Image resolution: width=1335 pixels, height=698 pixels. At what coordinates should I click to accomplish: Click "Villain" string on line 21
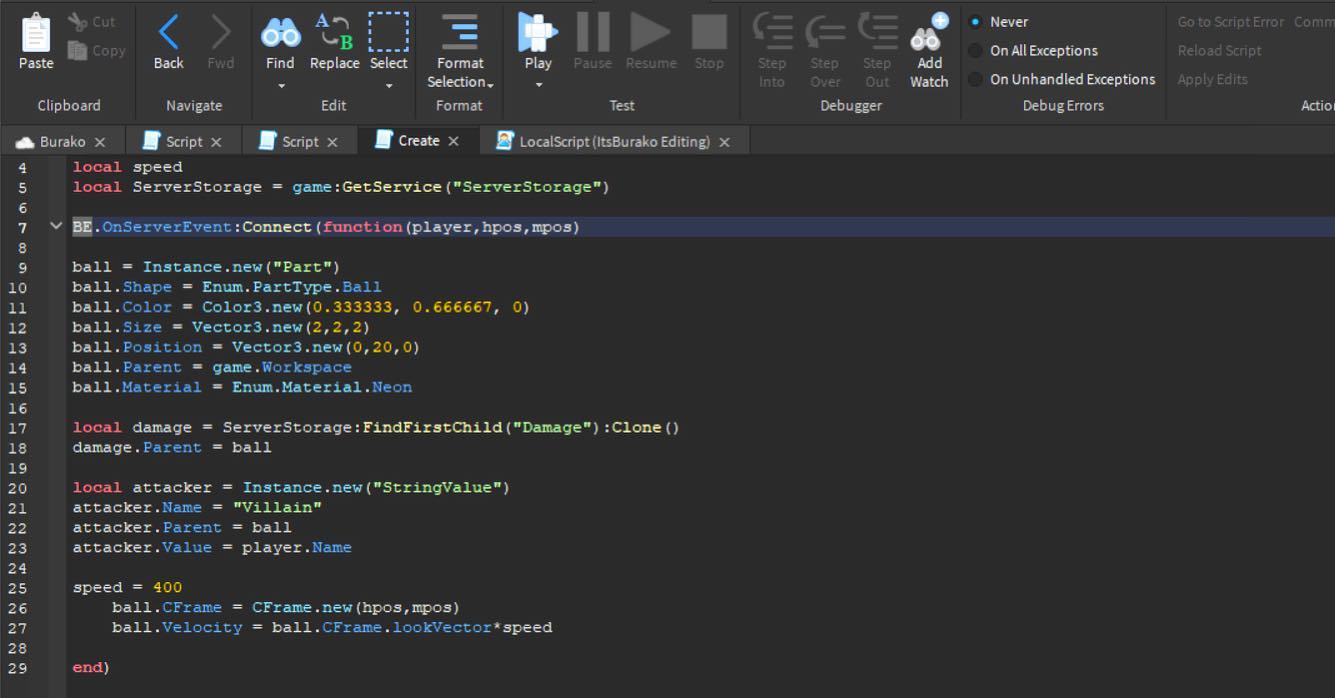pos(277,507)
